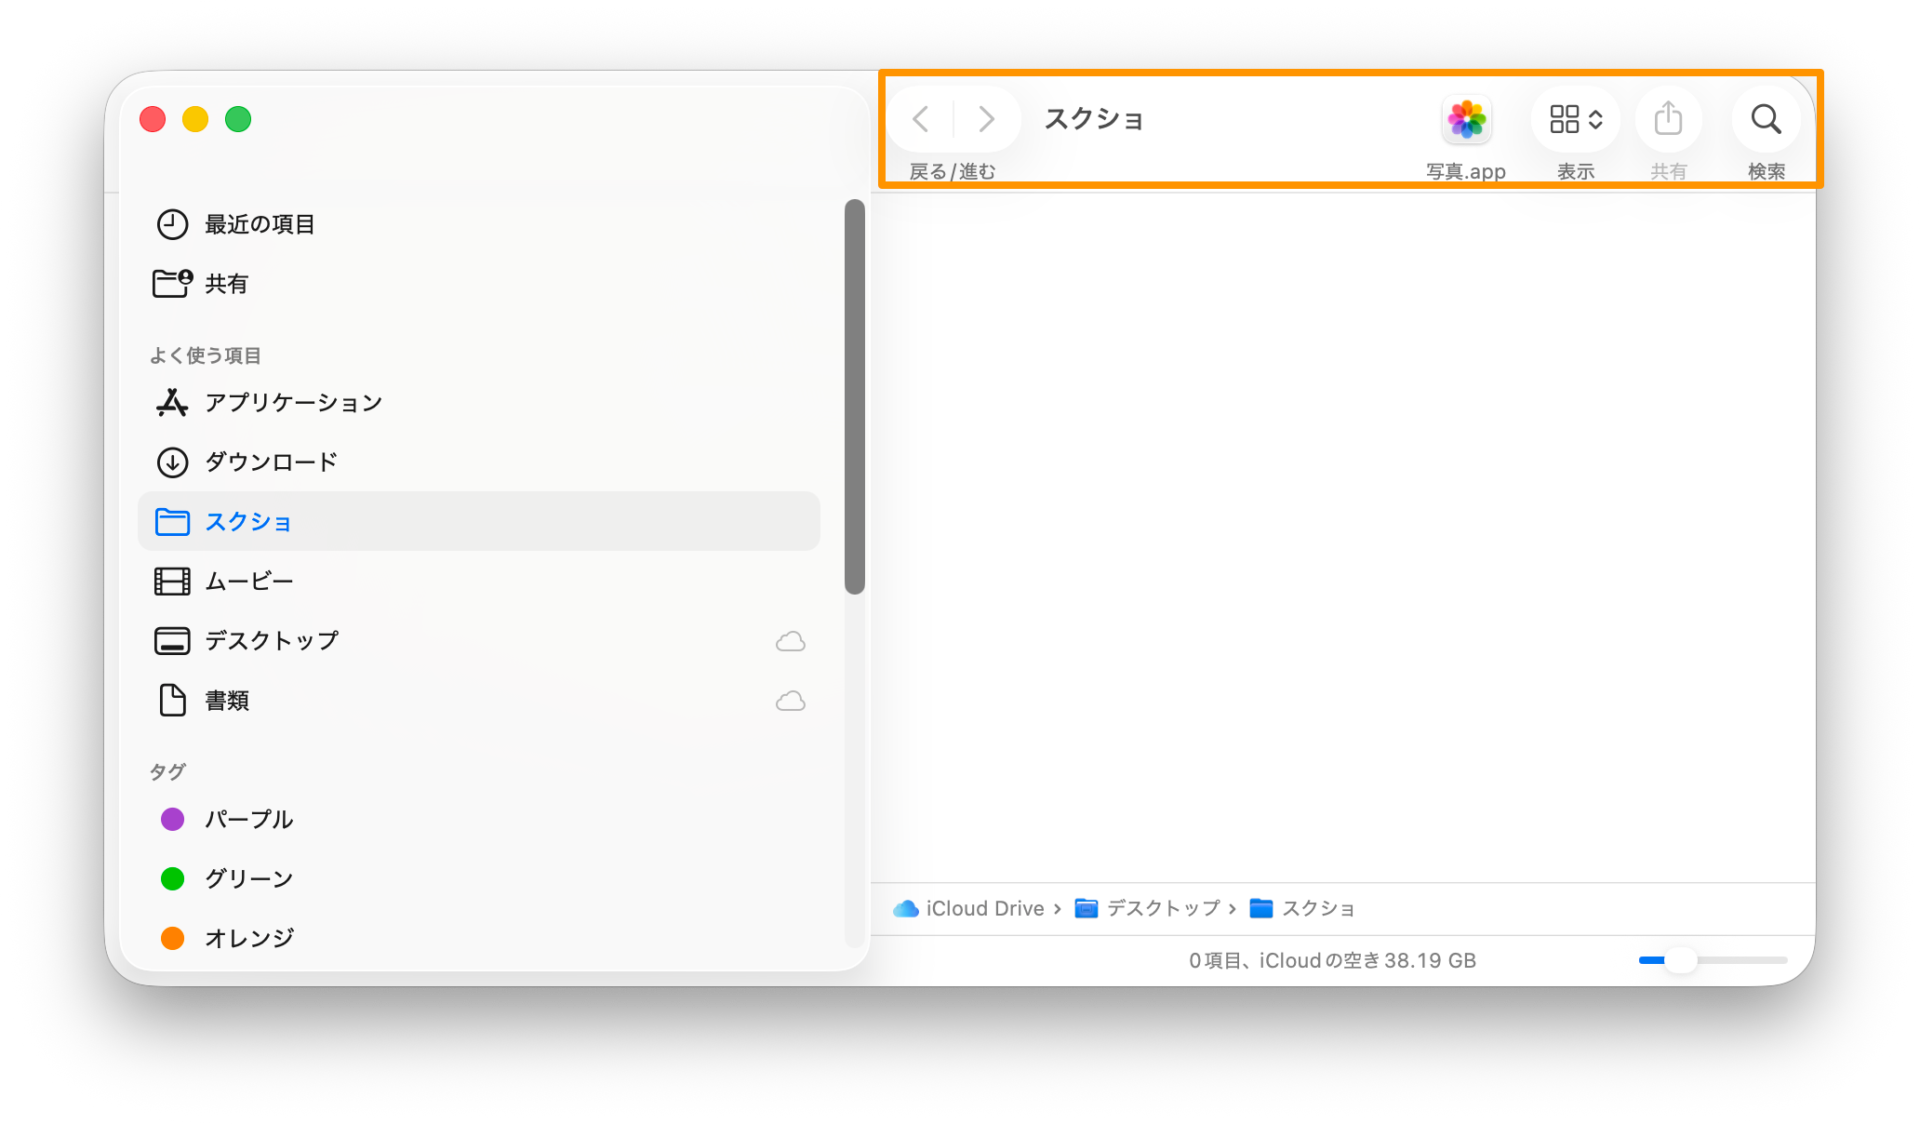Click the back navigation arrow
Image resolution: width=1920 pixels, height=1124 pixels.
[921, 119]
